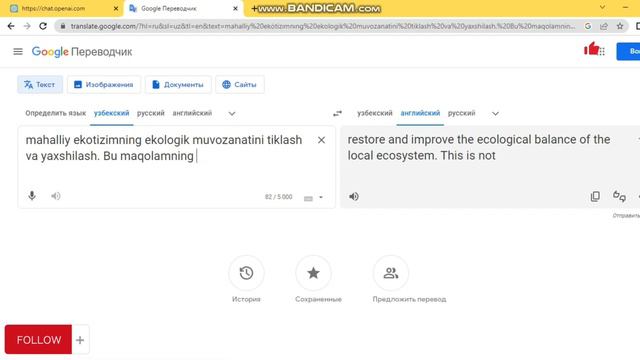Viewport: 640px width, 360px height.
Task: Go back in browser
Action: 11,26
